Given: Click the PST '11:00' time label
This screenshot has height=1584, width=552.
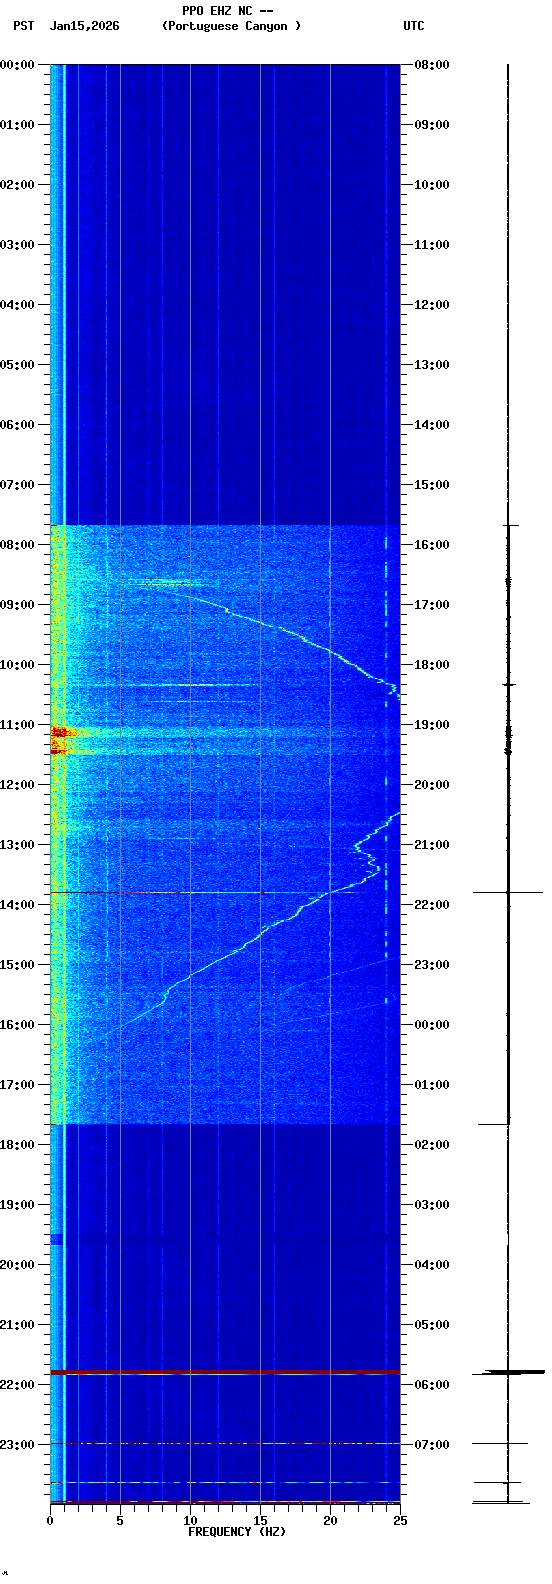Looking at the screenshot, I should [x=17, y=725].
